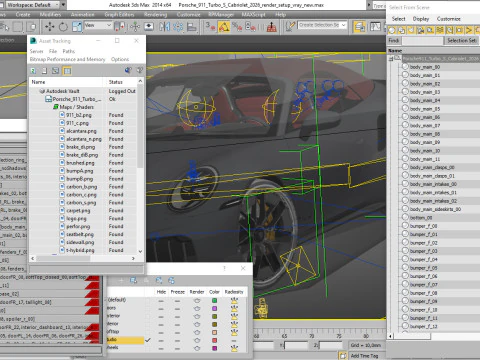Activate the Rotate tool in main toolbar
This screenshot has height=360, width=480.
(63, 26)
